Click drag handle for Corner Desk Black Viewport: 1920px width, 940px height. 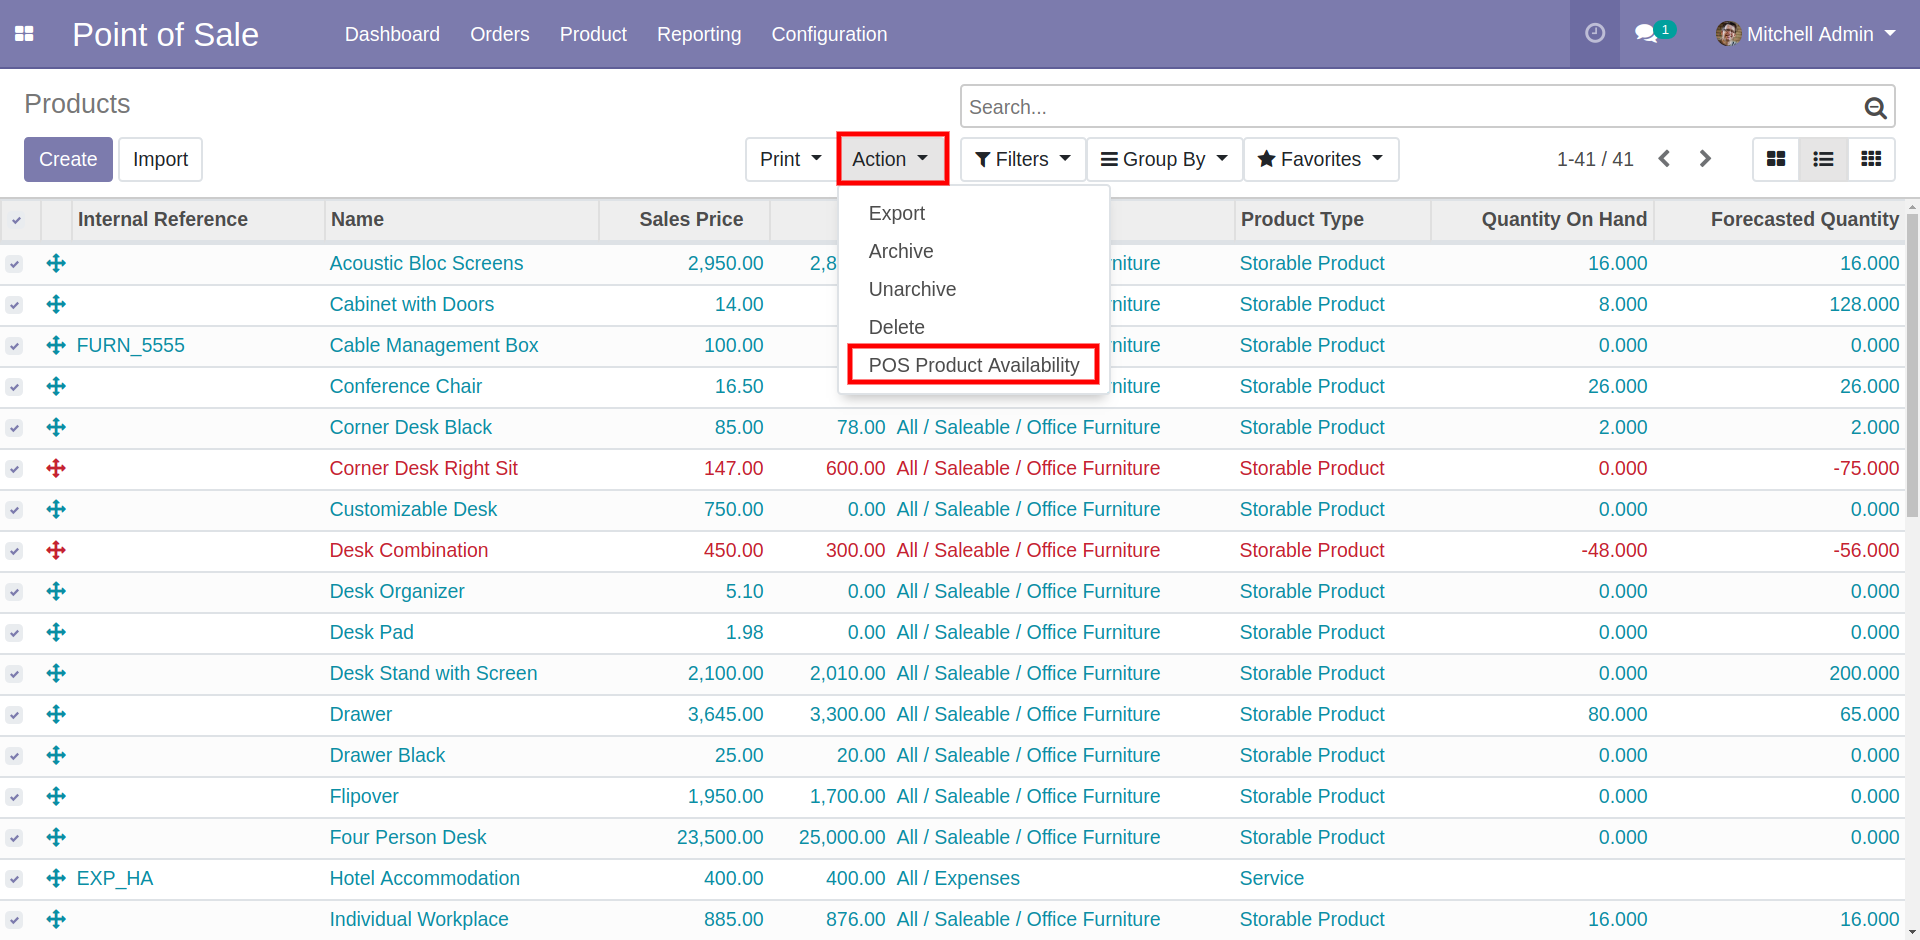[x=56, y=427]
